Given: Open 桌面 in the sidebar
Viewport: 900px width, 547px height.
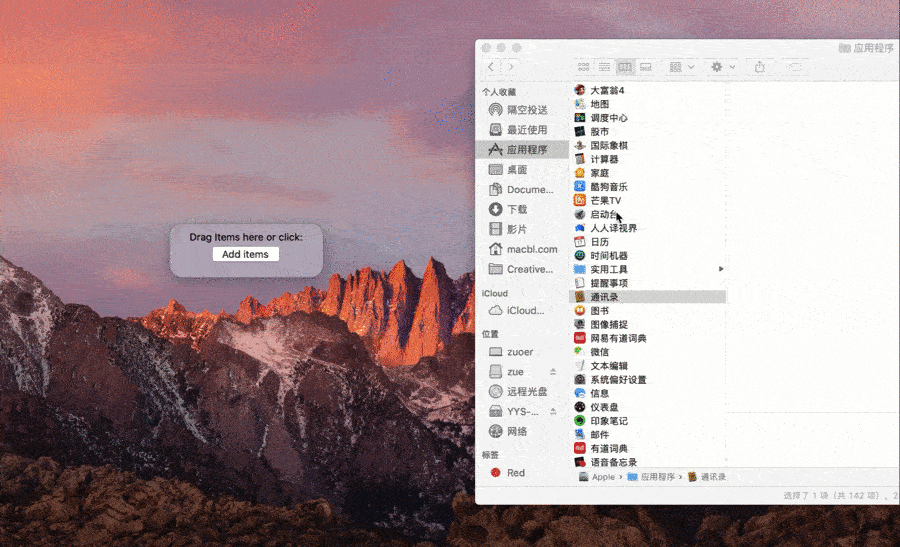Looking at the screenshot, I should 522,169.
